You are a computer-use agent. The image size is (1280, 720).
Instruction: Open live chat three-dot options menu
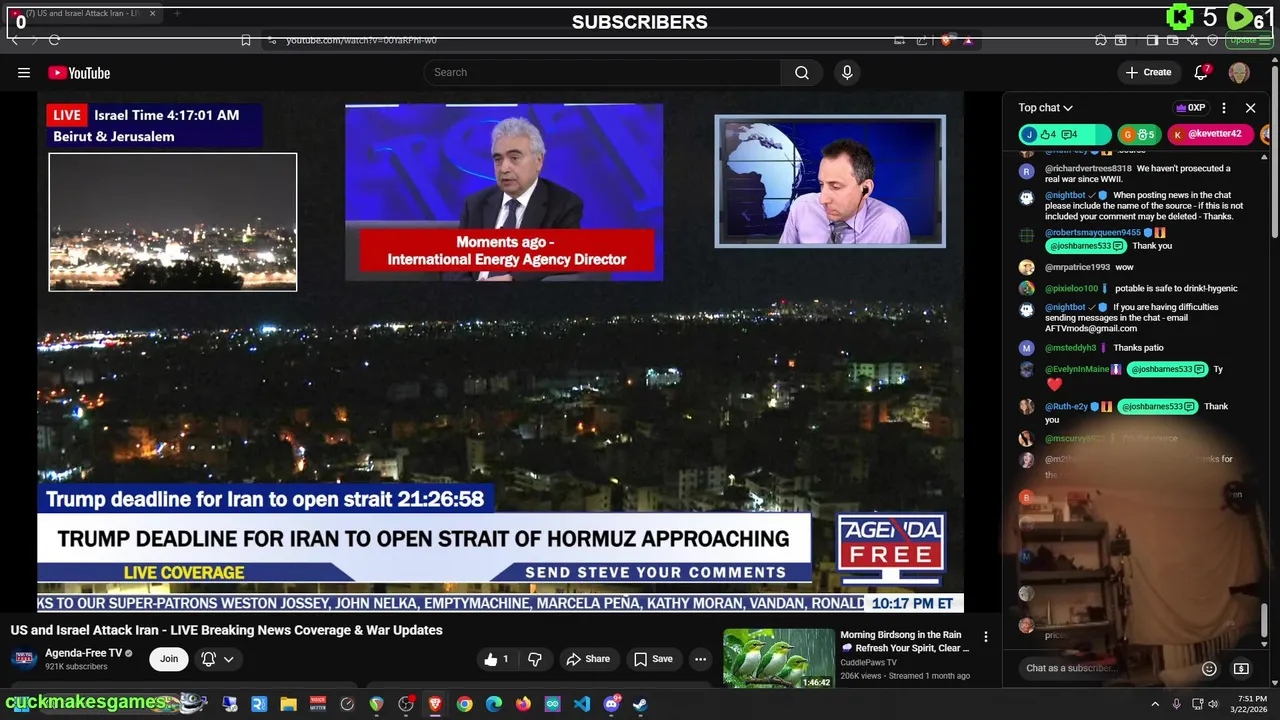coord(1224,108)
